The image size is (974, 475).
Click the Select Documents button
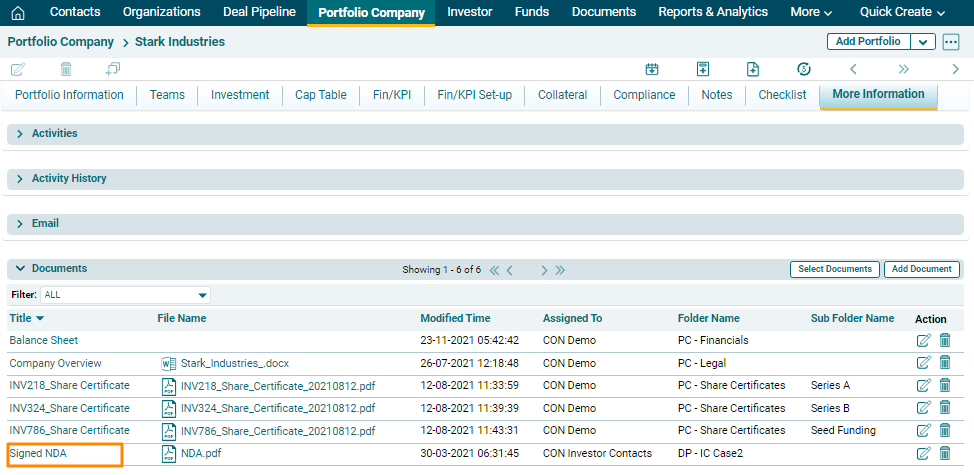point(834,269)
